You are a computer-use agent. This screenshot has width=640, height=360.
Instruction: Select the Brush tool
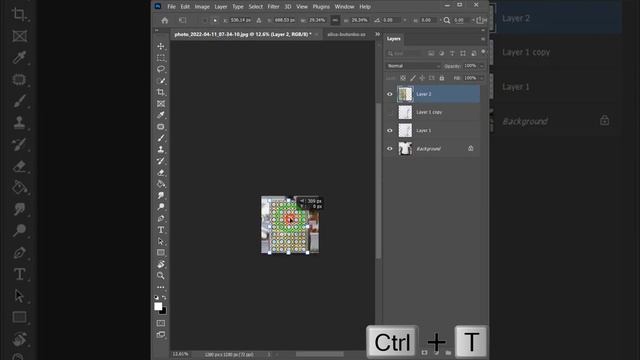coord(161,138)
